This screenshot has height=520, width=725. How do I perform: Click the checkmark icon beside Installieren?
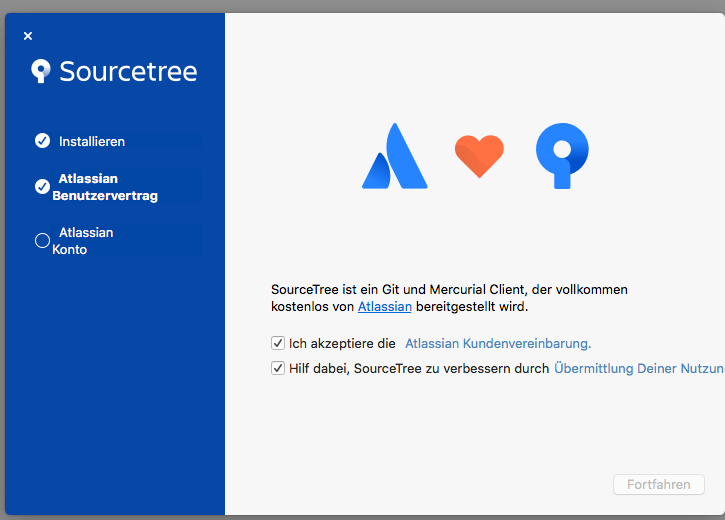coord(43,141)
